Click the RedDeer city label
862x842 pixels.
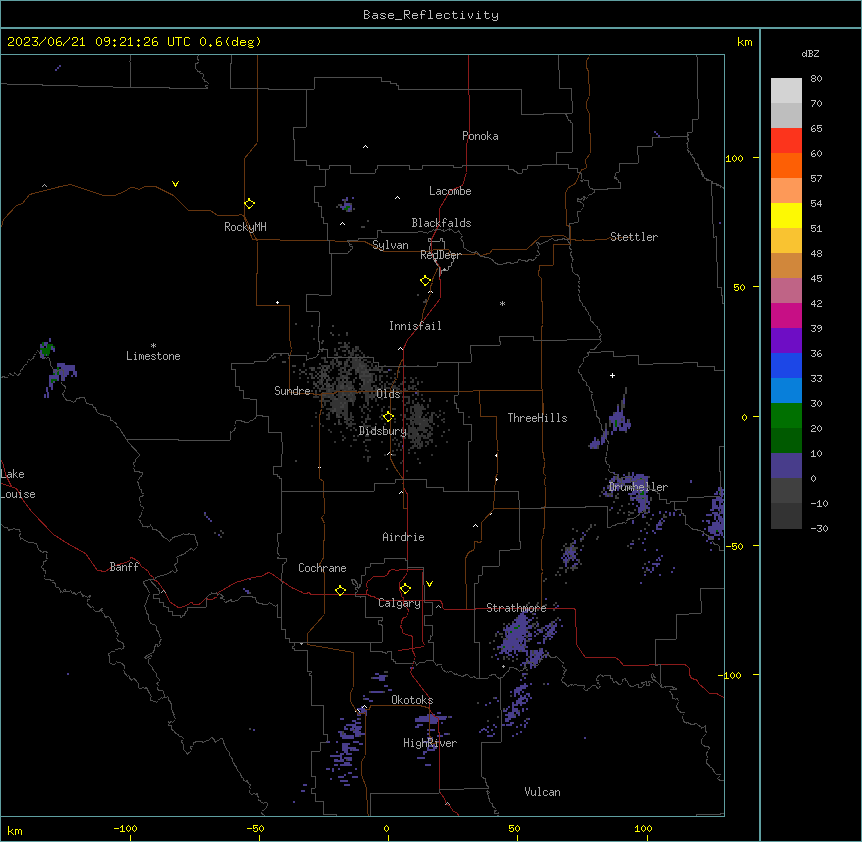click(440, 255)
